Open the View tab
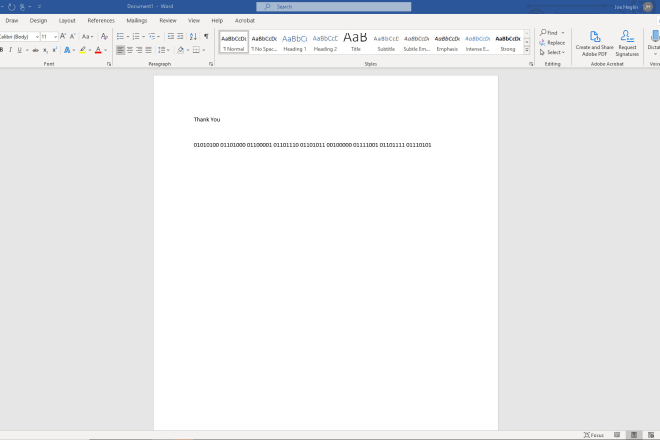Screen dimensions: 660x440 coord(194,20)
